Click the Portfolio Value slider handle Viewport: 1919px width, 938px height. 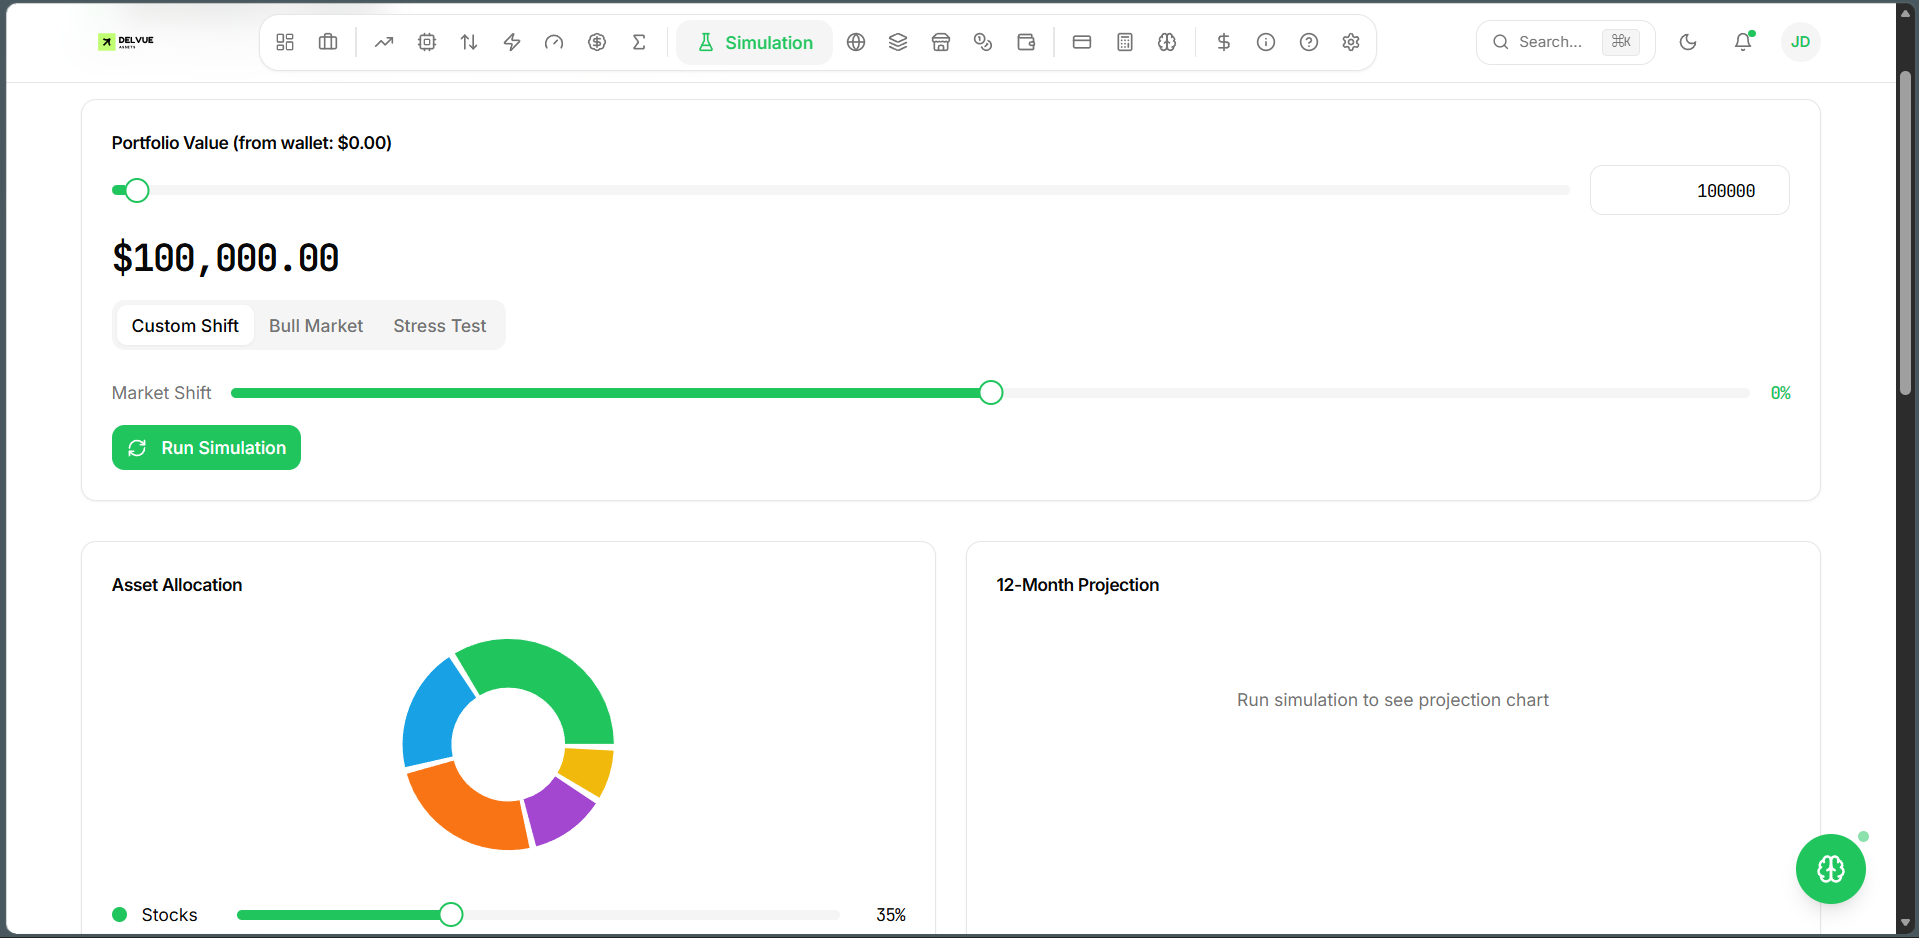point(137,190)
